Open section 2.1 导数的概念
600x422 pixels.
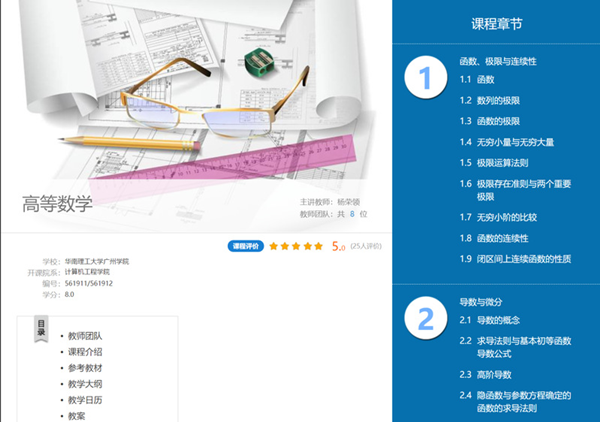click(496, 320)
